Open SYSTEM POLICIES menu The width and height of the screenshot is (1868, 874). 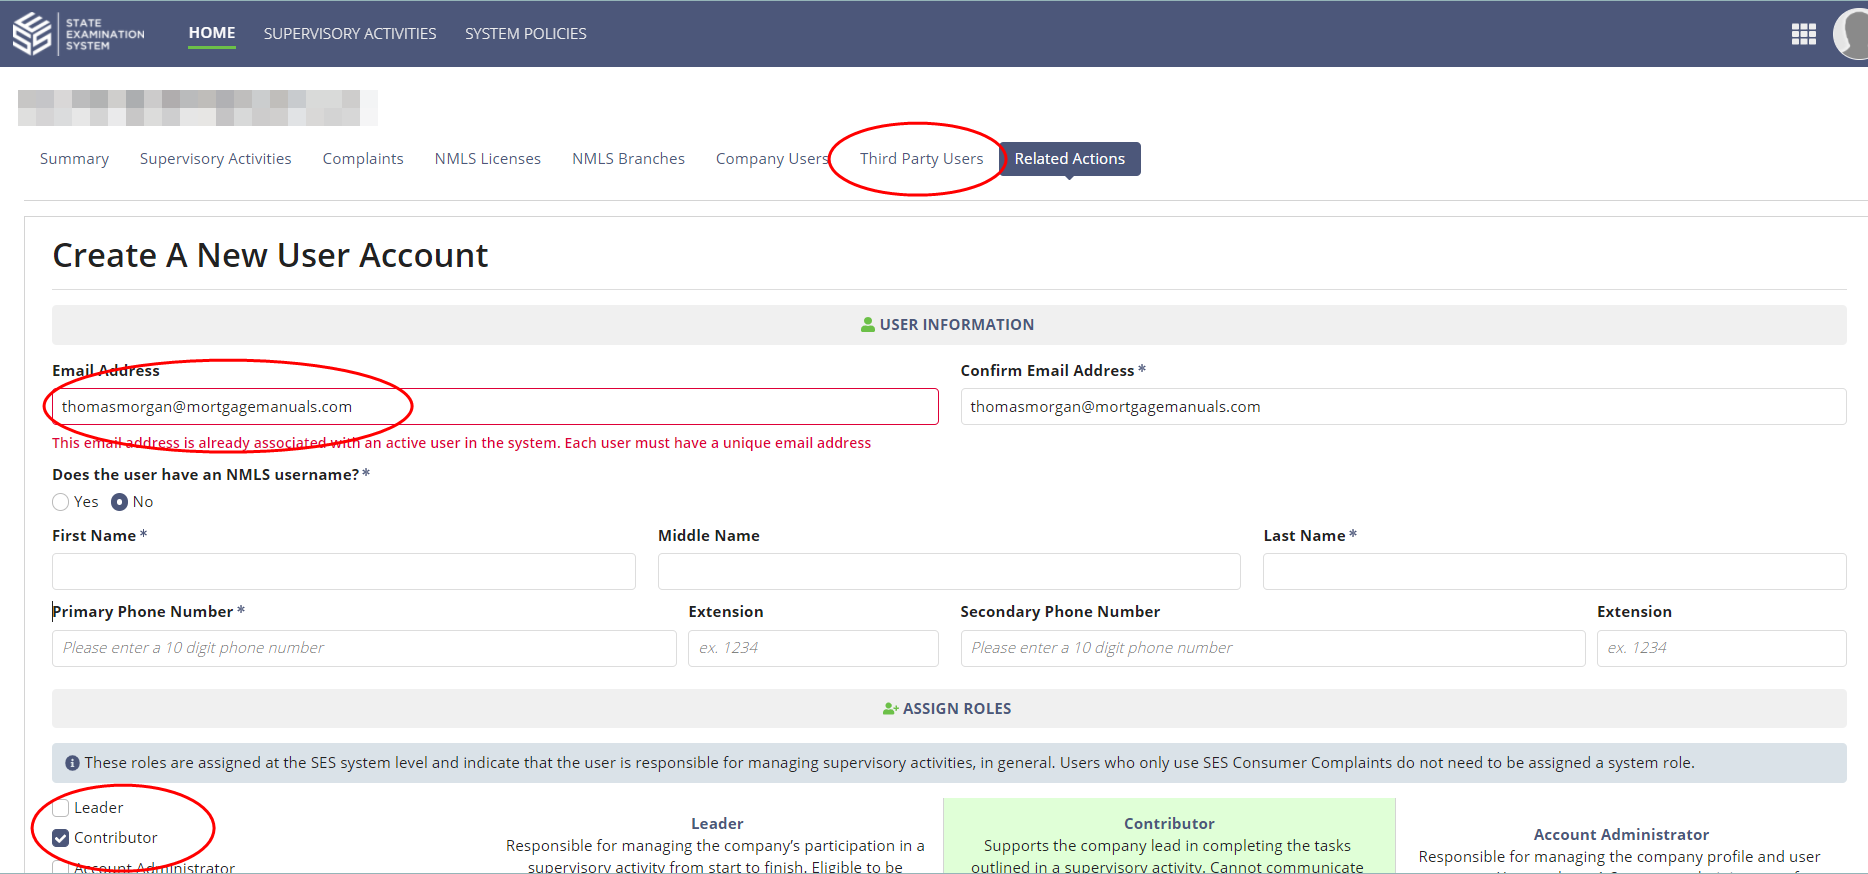pyautogui.click(x=526, y=34)
